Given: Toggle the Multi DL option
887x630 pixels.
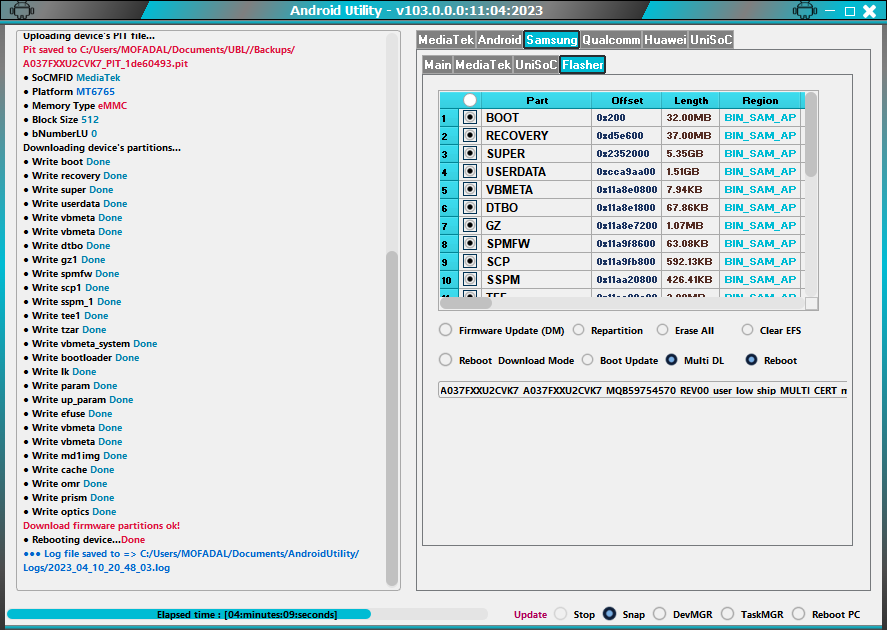Looking at the screenshot, I should [671, 360].
